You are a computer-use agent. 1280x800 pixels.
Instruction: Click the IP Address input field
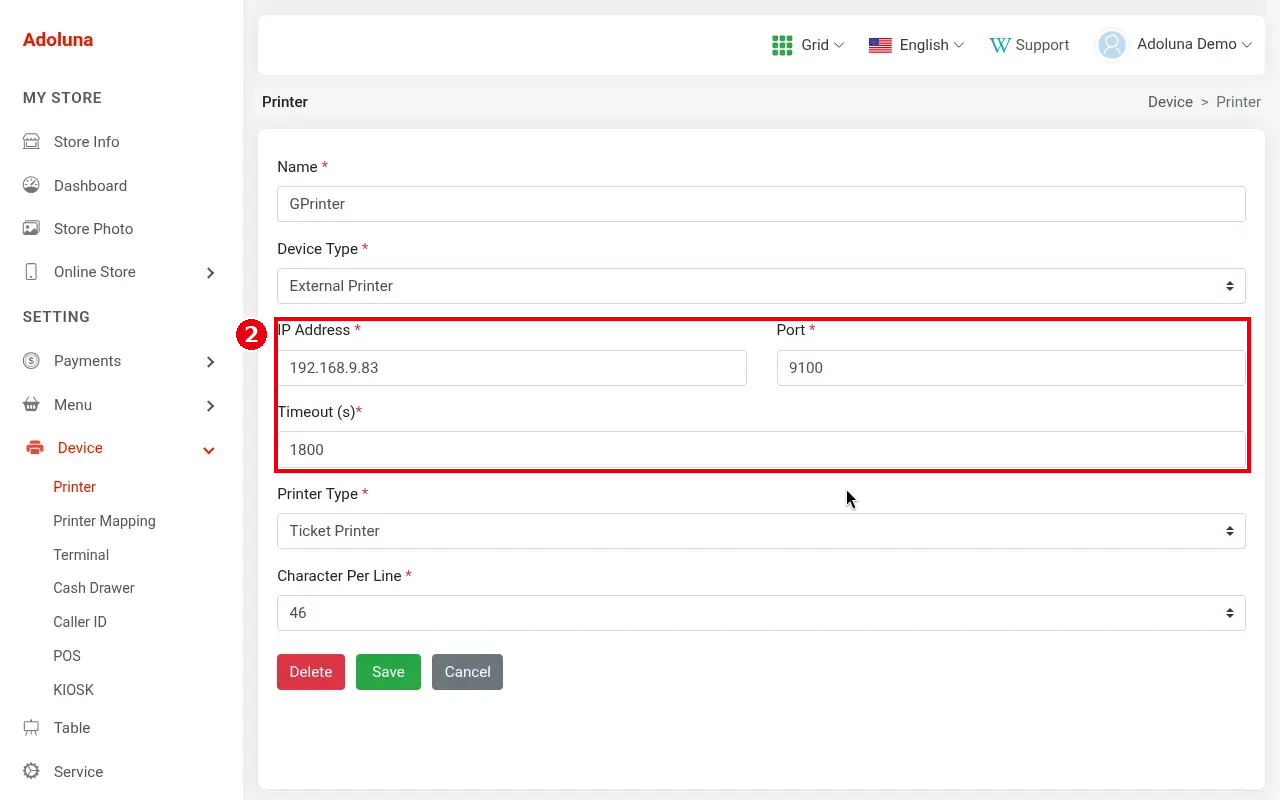[512, 368]
